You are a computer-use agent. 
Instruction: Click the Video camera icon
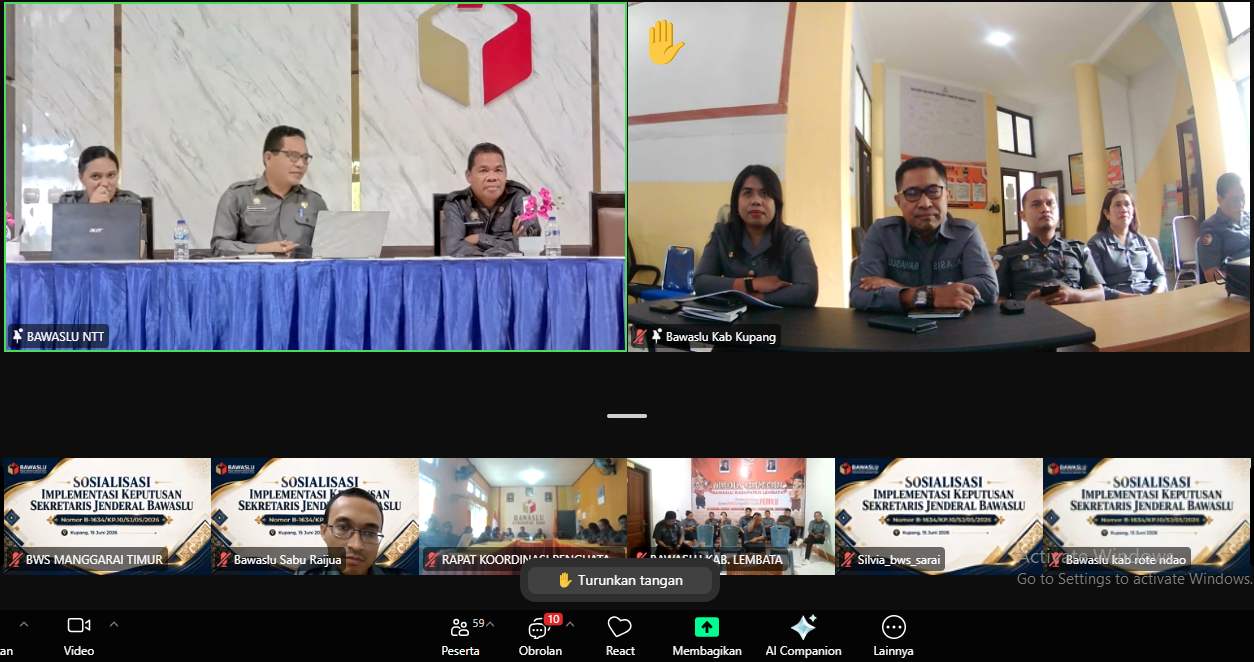click(79, 626)
